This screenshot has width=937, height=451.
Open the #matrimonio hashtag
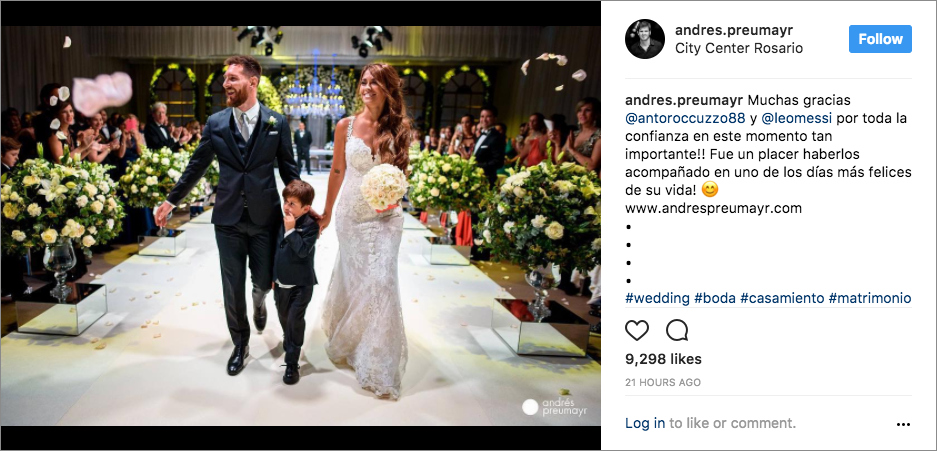coord(870,298)
